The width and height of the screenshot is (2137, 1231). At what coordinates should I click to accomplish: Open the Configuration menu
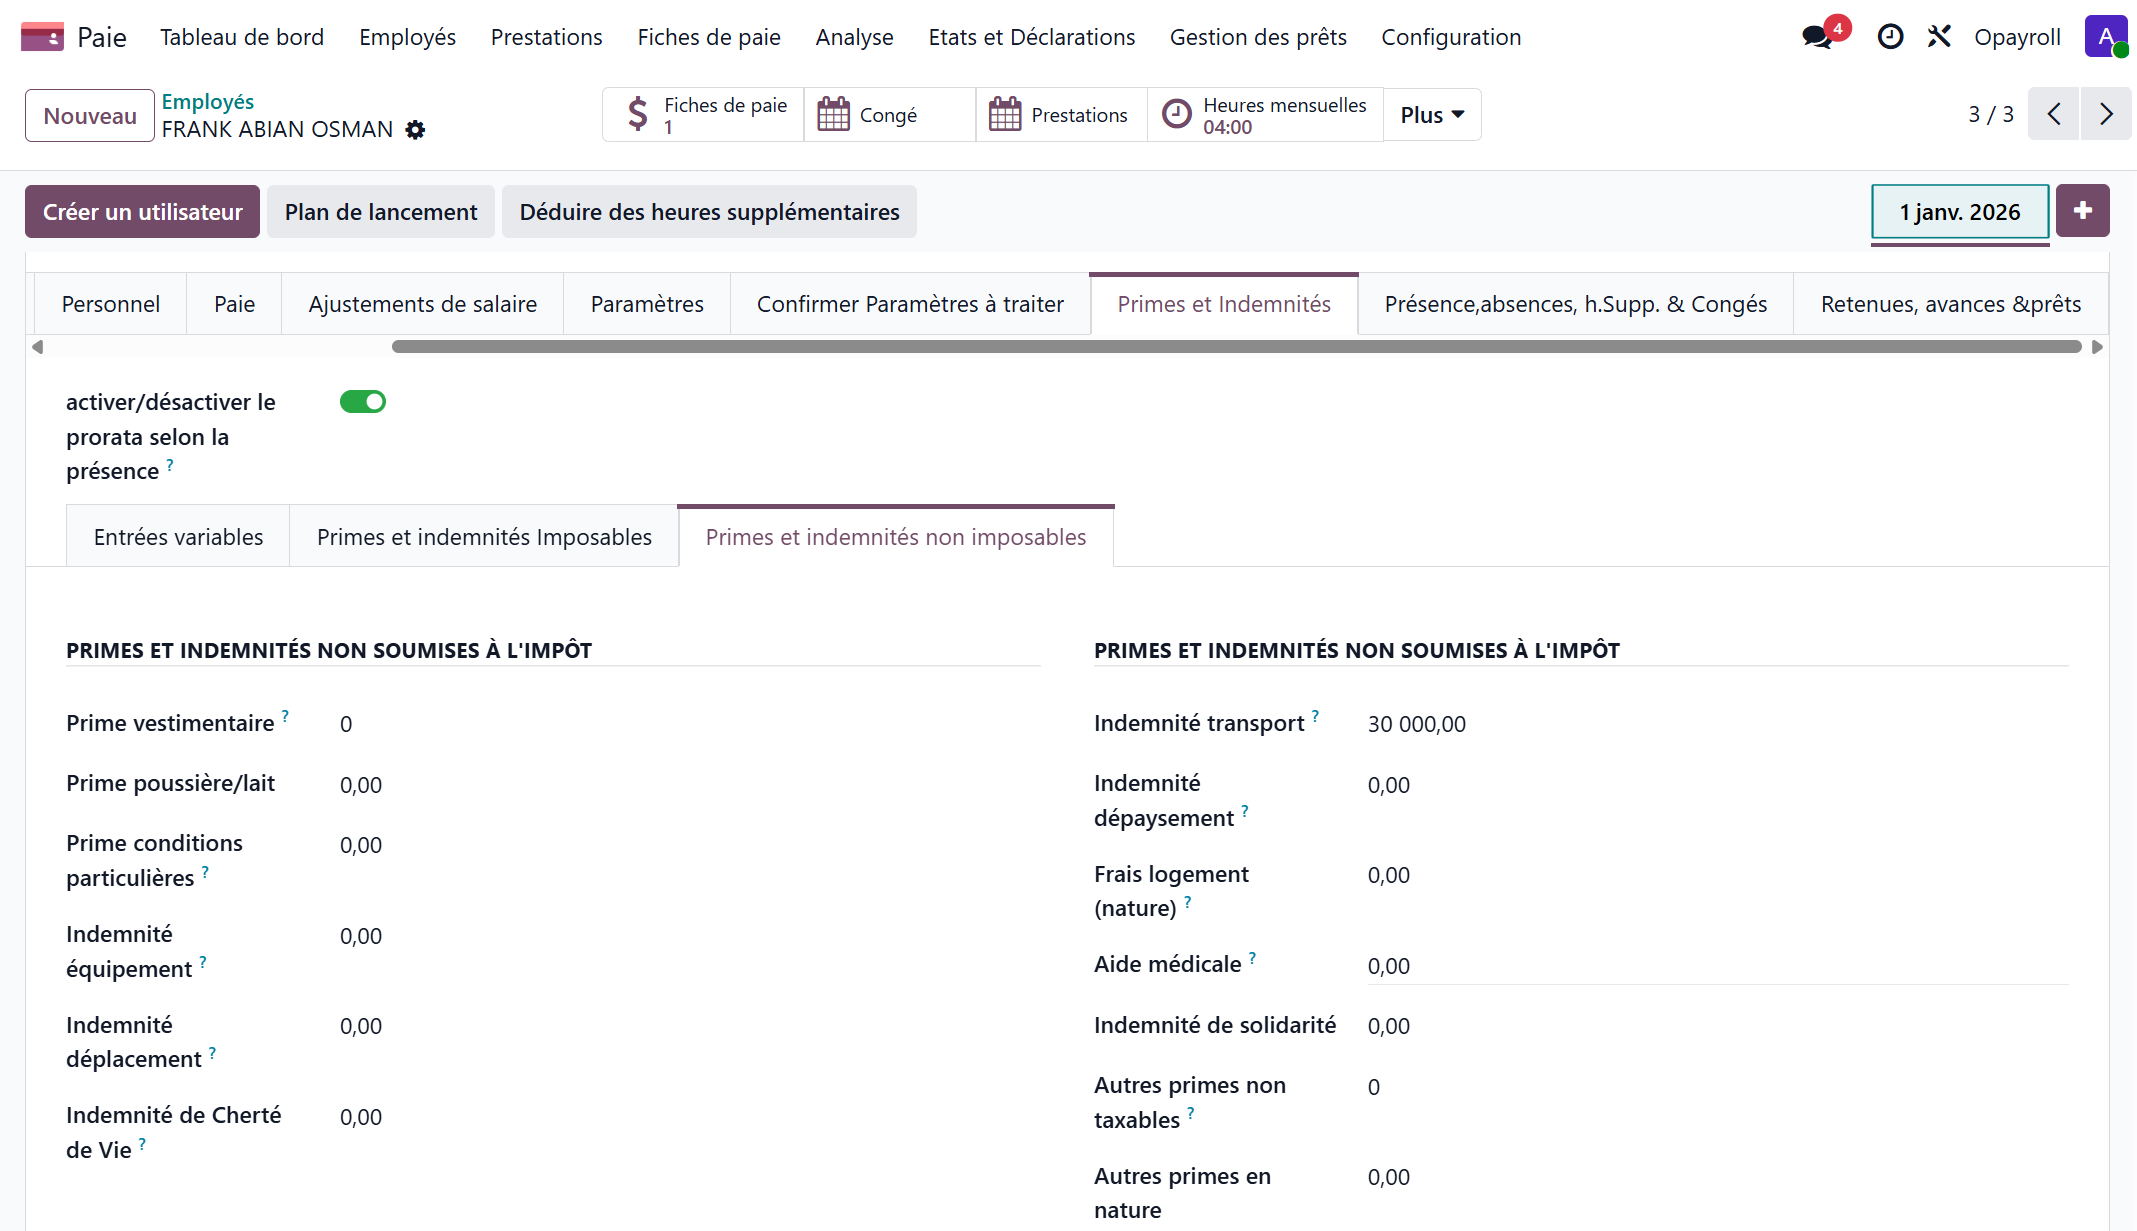[1450, 37]
